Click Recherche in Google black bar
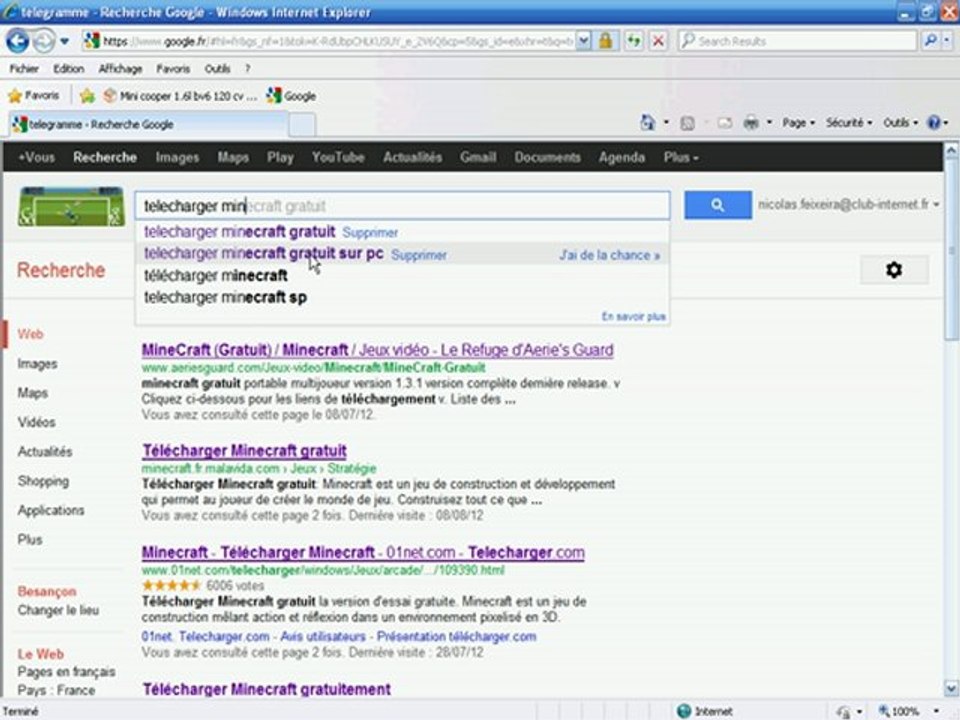This screenshot has height=720, width=960. [x=105, y=157]
